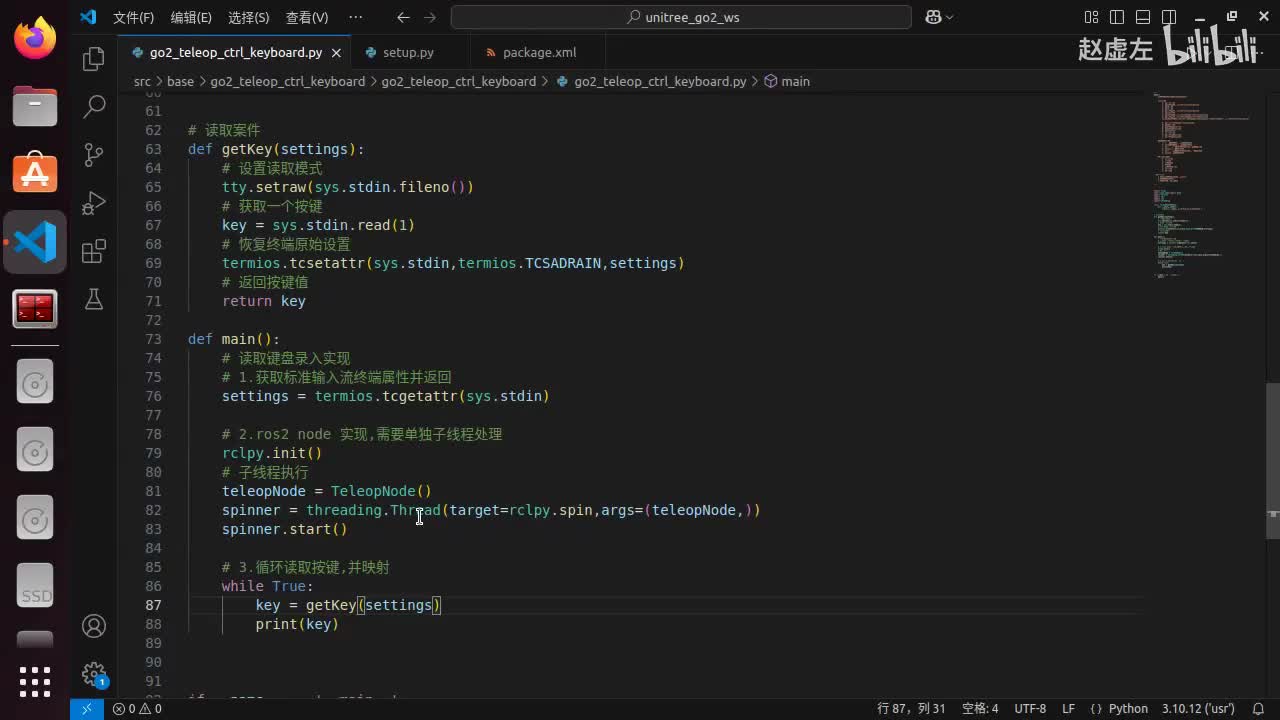Open the Run and Debug view
The width and height of the screenshot is (1280, 720).
[x=94, y=202]
